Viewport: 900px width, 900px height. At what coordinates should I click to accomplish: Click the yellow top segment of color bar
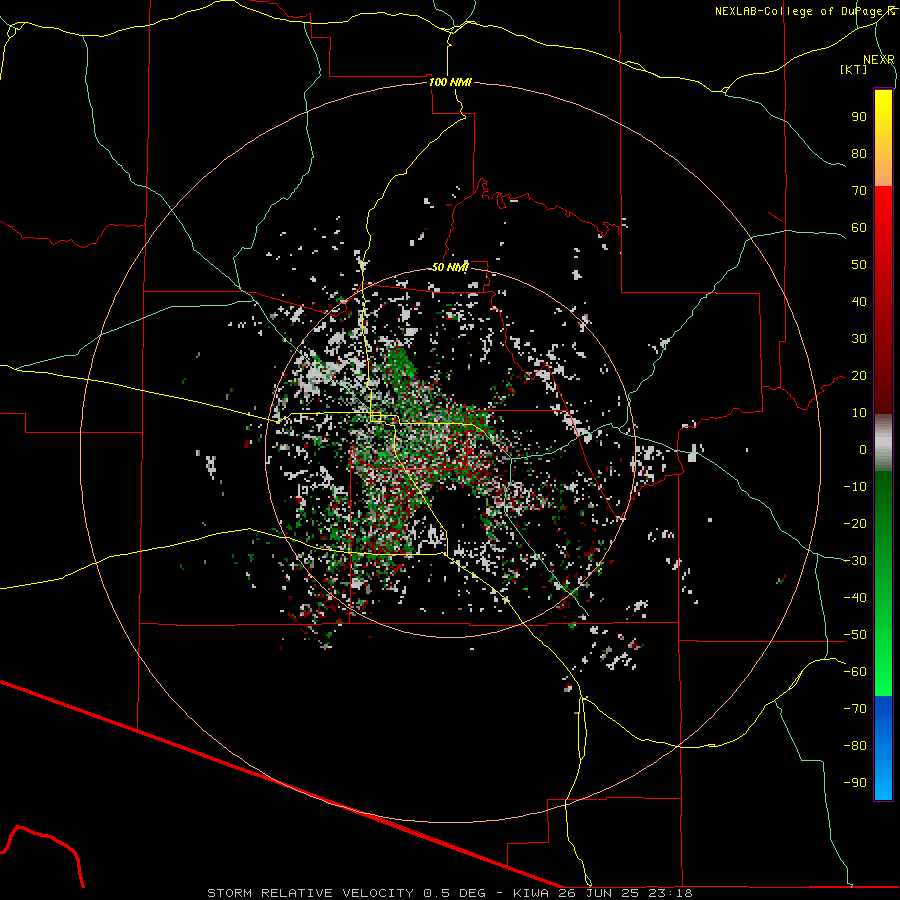tap(883, 138)
